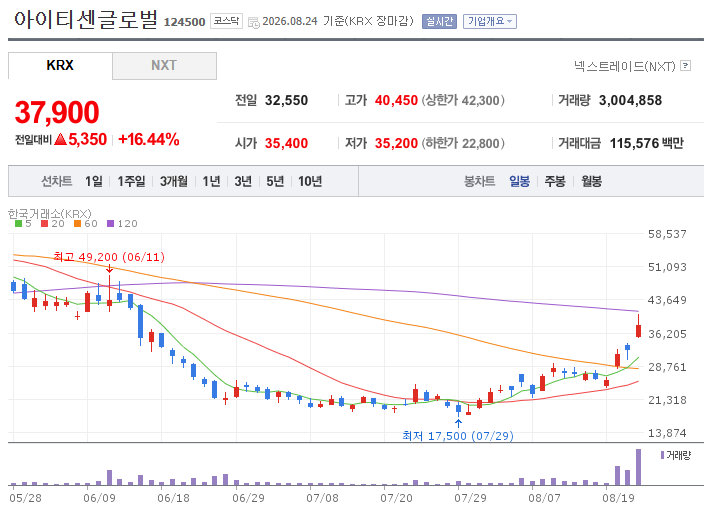Viewport: 704px width, 509px height.
Task: Click the tallest volume bar at chart end
Action: (638, 467)
